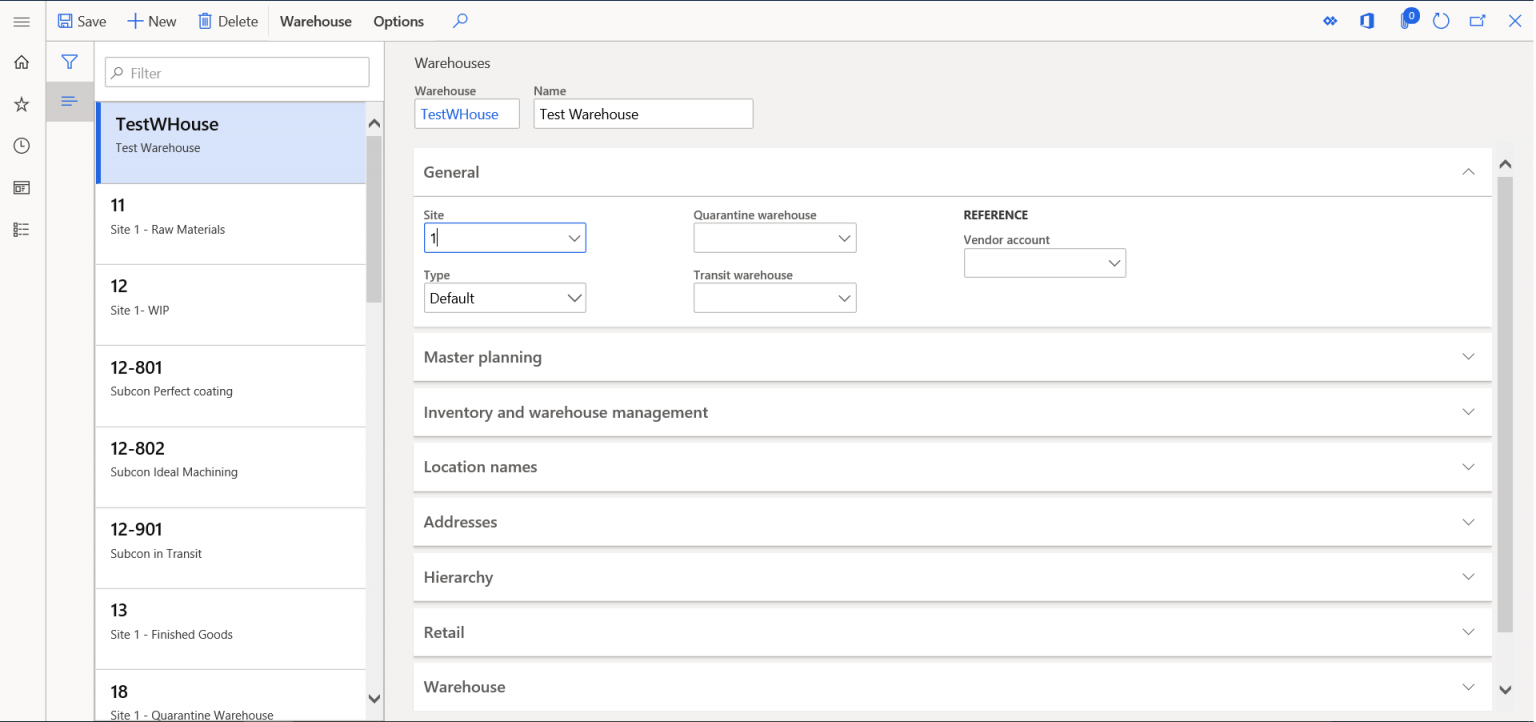The image size is (1536, 722).
Task: View recently opened items via clock icon
Action: pyautogui.click(x=21, y=145)
